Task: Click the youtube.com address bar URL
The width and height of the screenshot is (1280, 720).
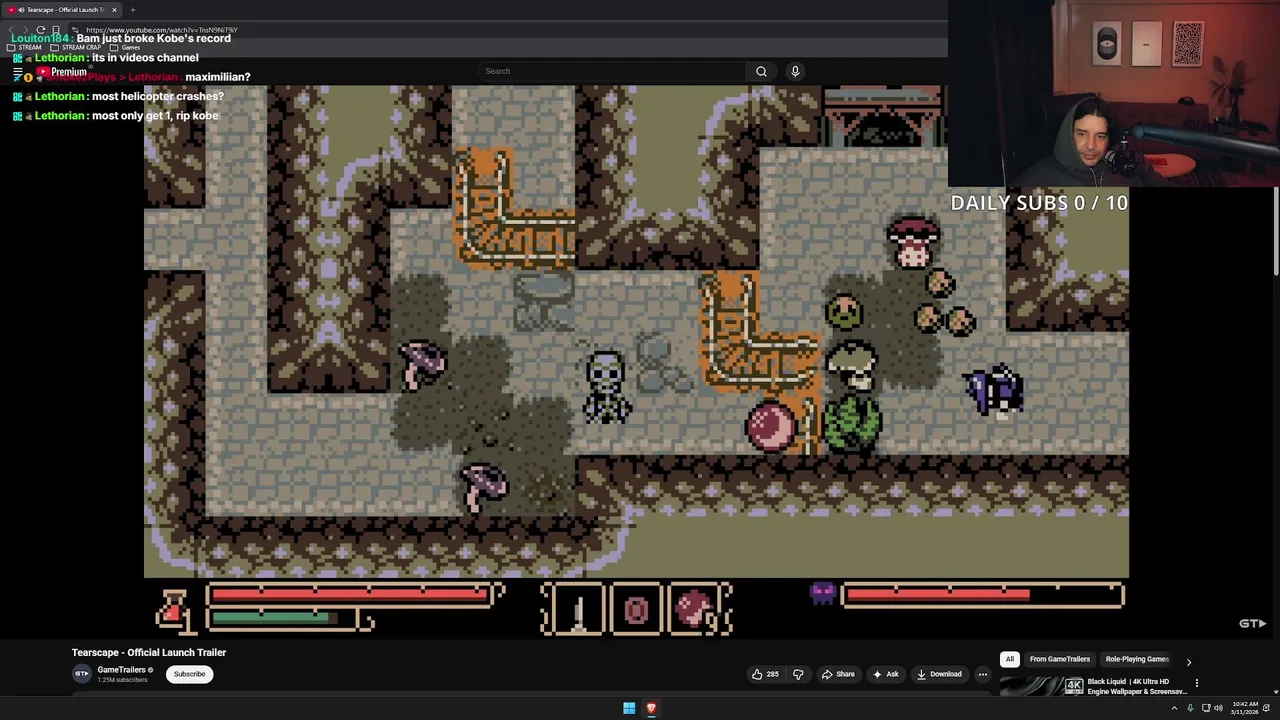Action: (161, 30)
